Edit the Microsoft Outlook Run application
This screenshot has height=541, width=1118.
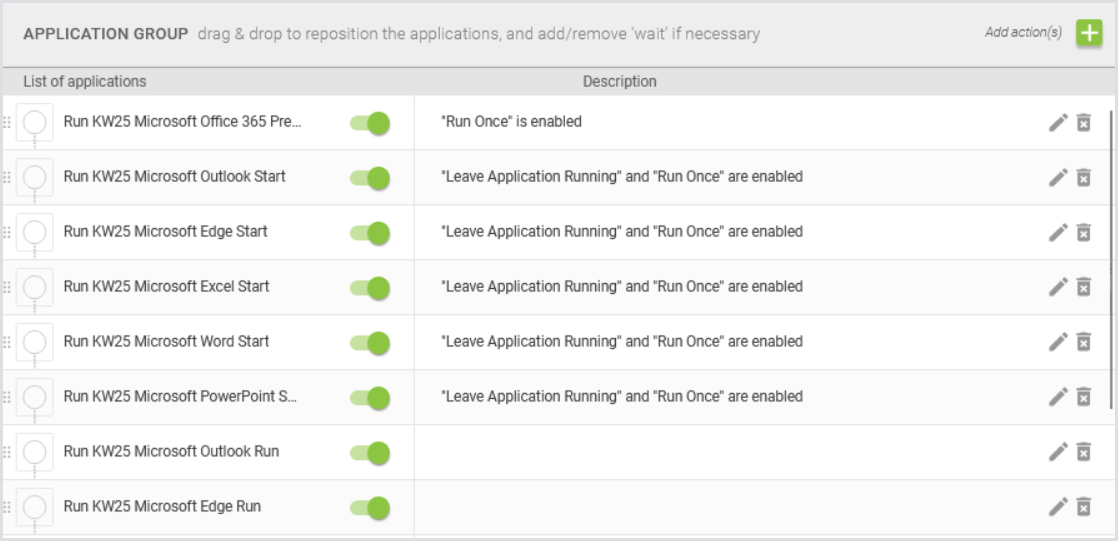pyautogui.click(x=1058, y=452)
